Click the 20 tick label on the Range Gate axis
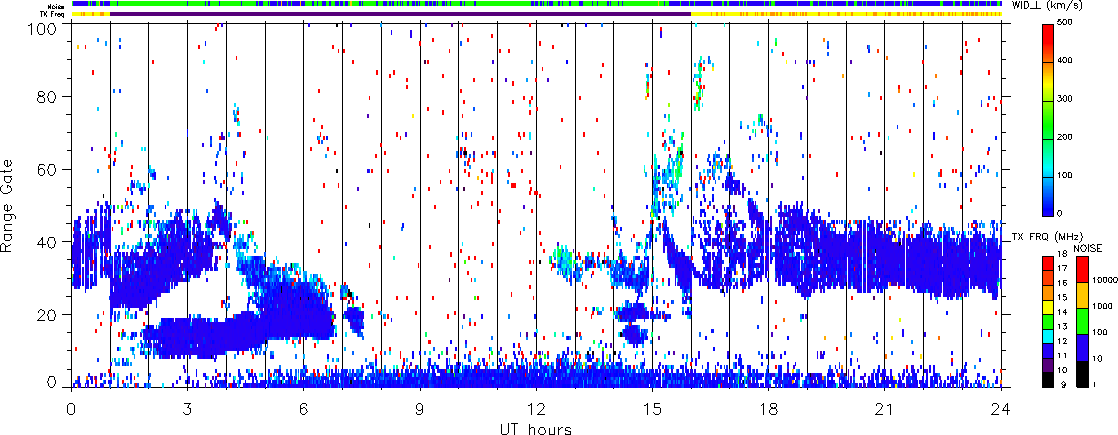This screenshot has height=435, width=1118. [x=47, y=314]
